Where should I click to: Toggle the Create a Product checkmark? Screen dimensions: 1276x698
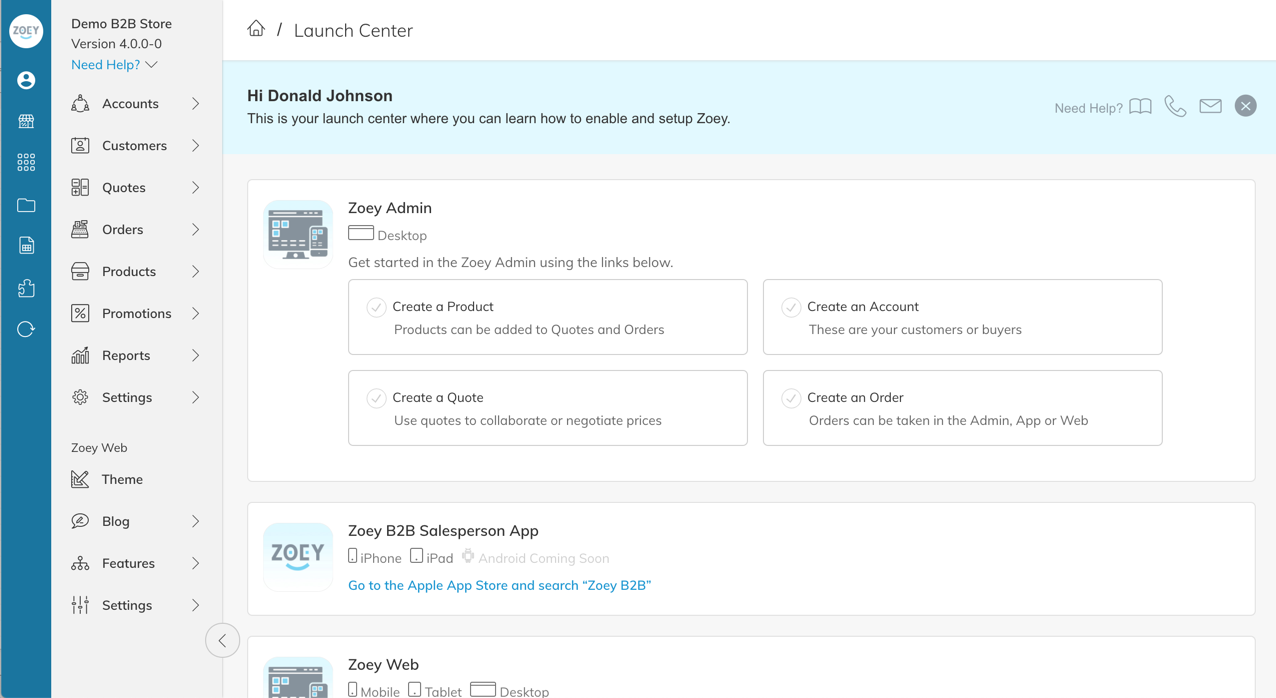tap(376, 307)
